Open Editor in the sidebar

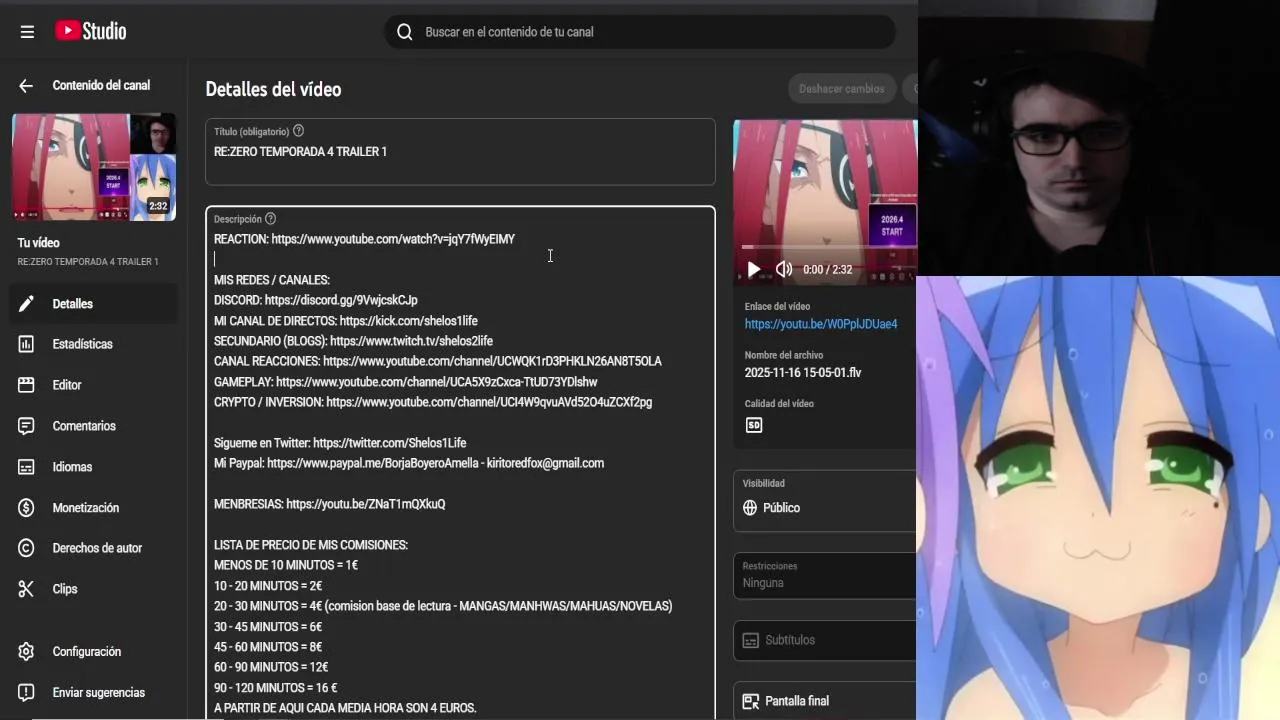[x=94, y=385]
